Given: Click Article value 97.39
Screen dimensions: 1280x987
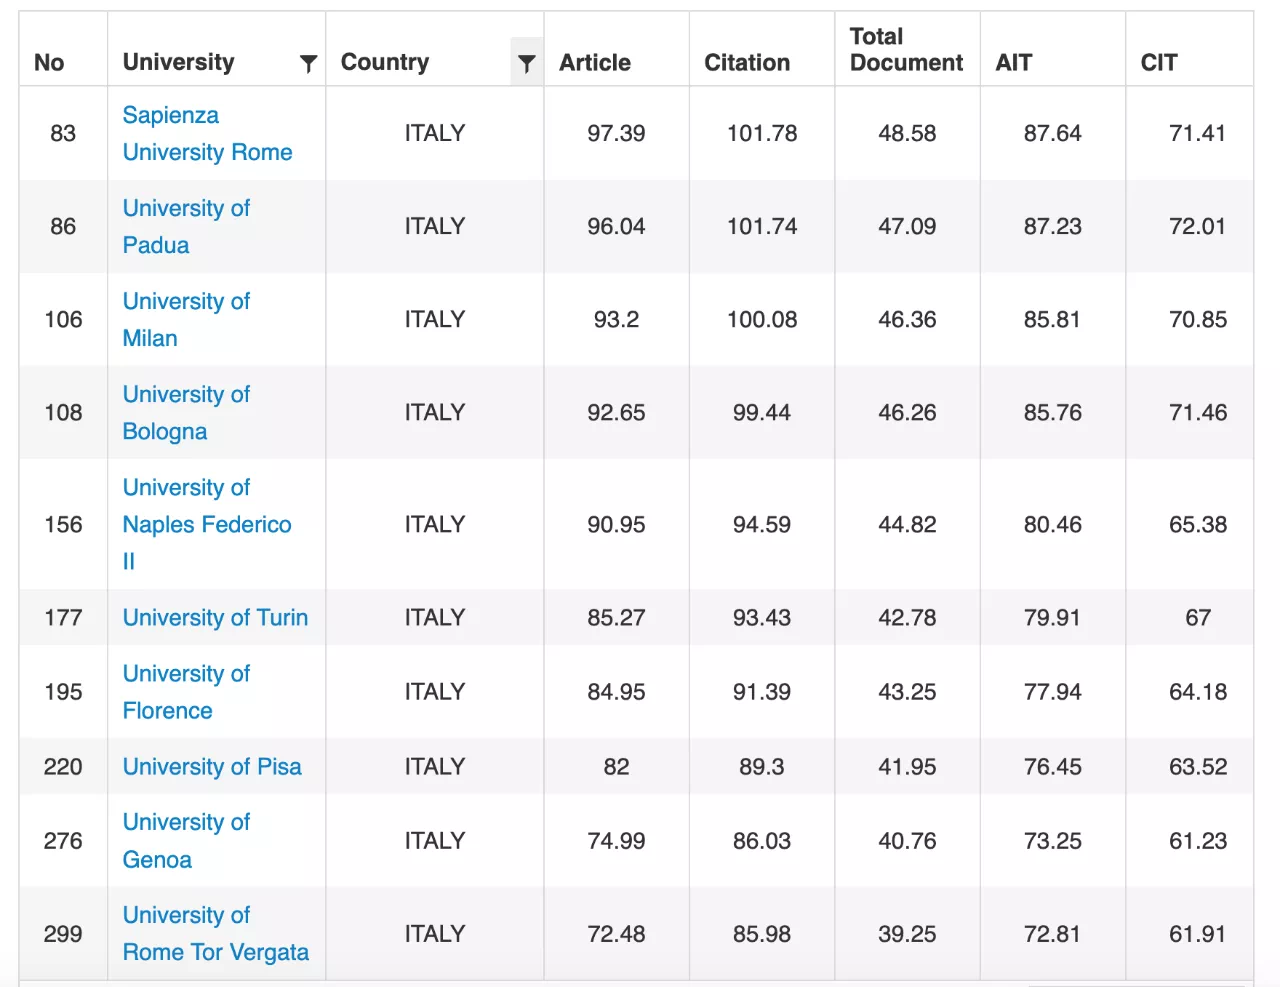Looking at the screenshot, I should pos(616,133).
